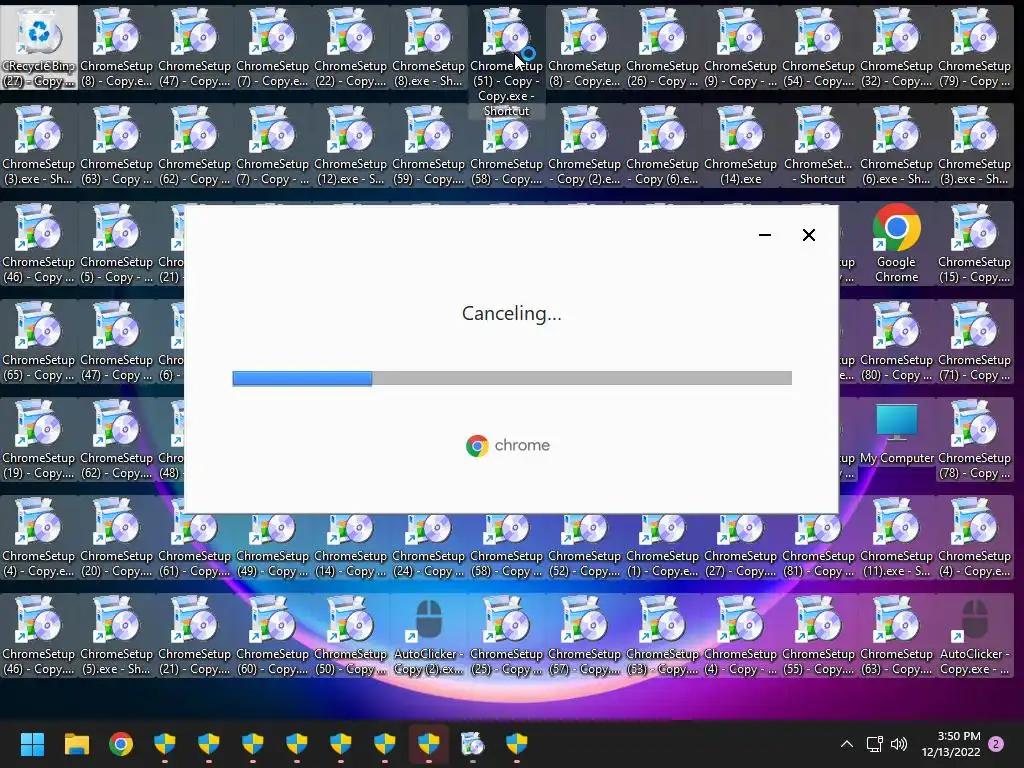Select ChromeSetup (27) - Copy desktop icon
Viewport: 1024px width, 768px height.
tap(740, 545)
